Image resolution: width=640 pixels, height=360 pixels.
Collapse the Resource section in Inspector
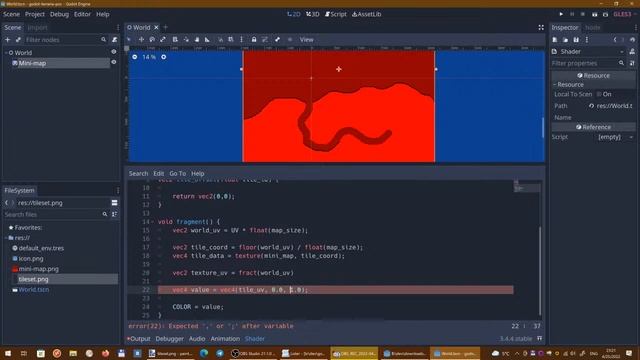click(555, 84)
